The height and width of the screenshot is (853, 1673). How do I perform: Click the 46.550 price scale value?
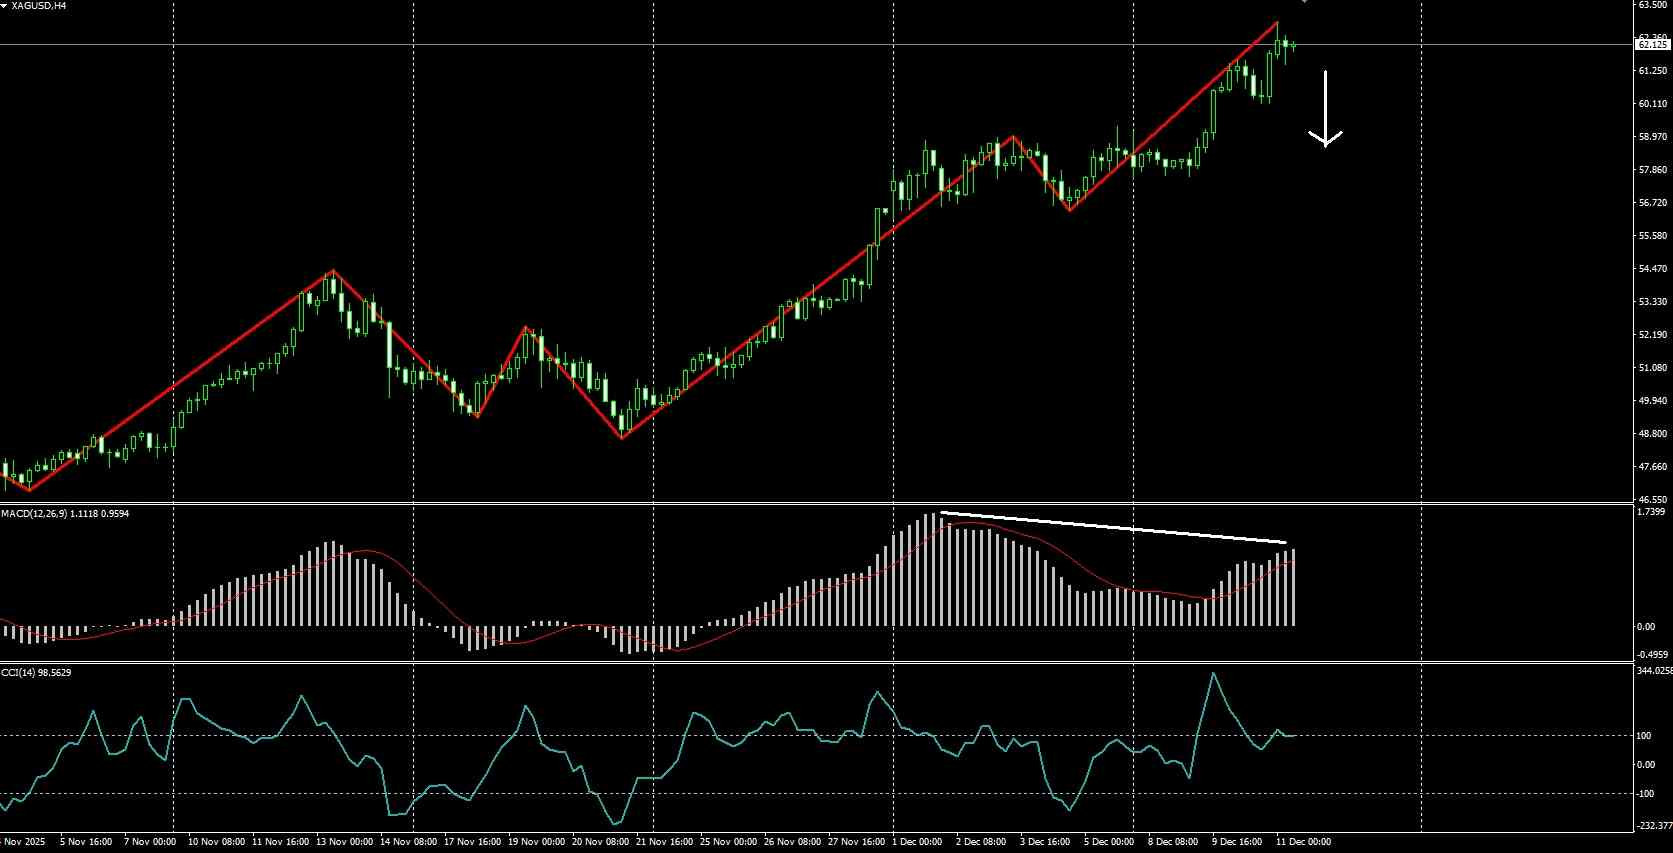(1653, 499)
